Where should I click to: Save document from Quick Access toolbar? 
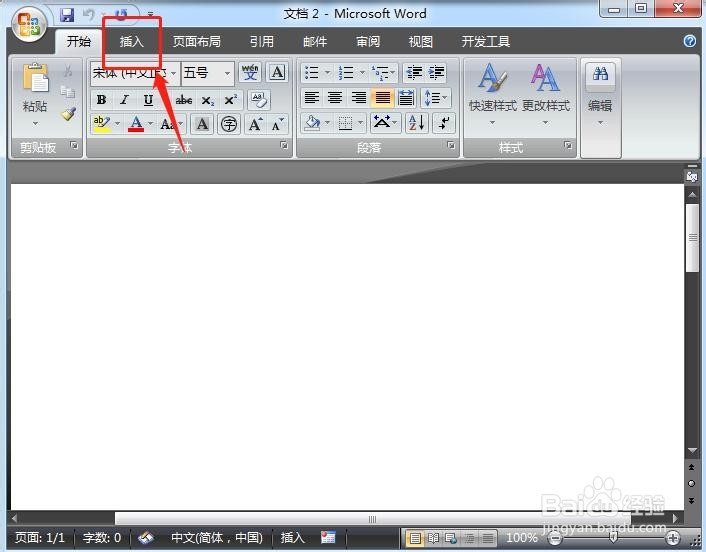pyautogui.click(x=67, y=15)
